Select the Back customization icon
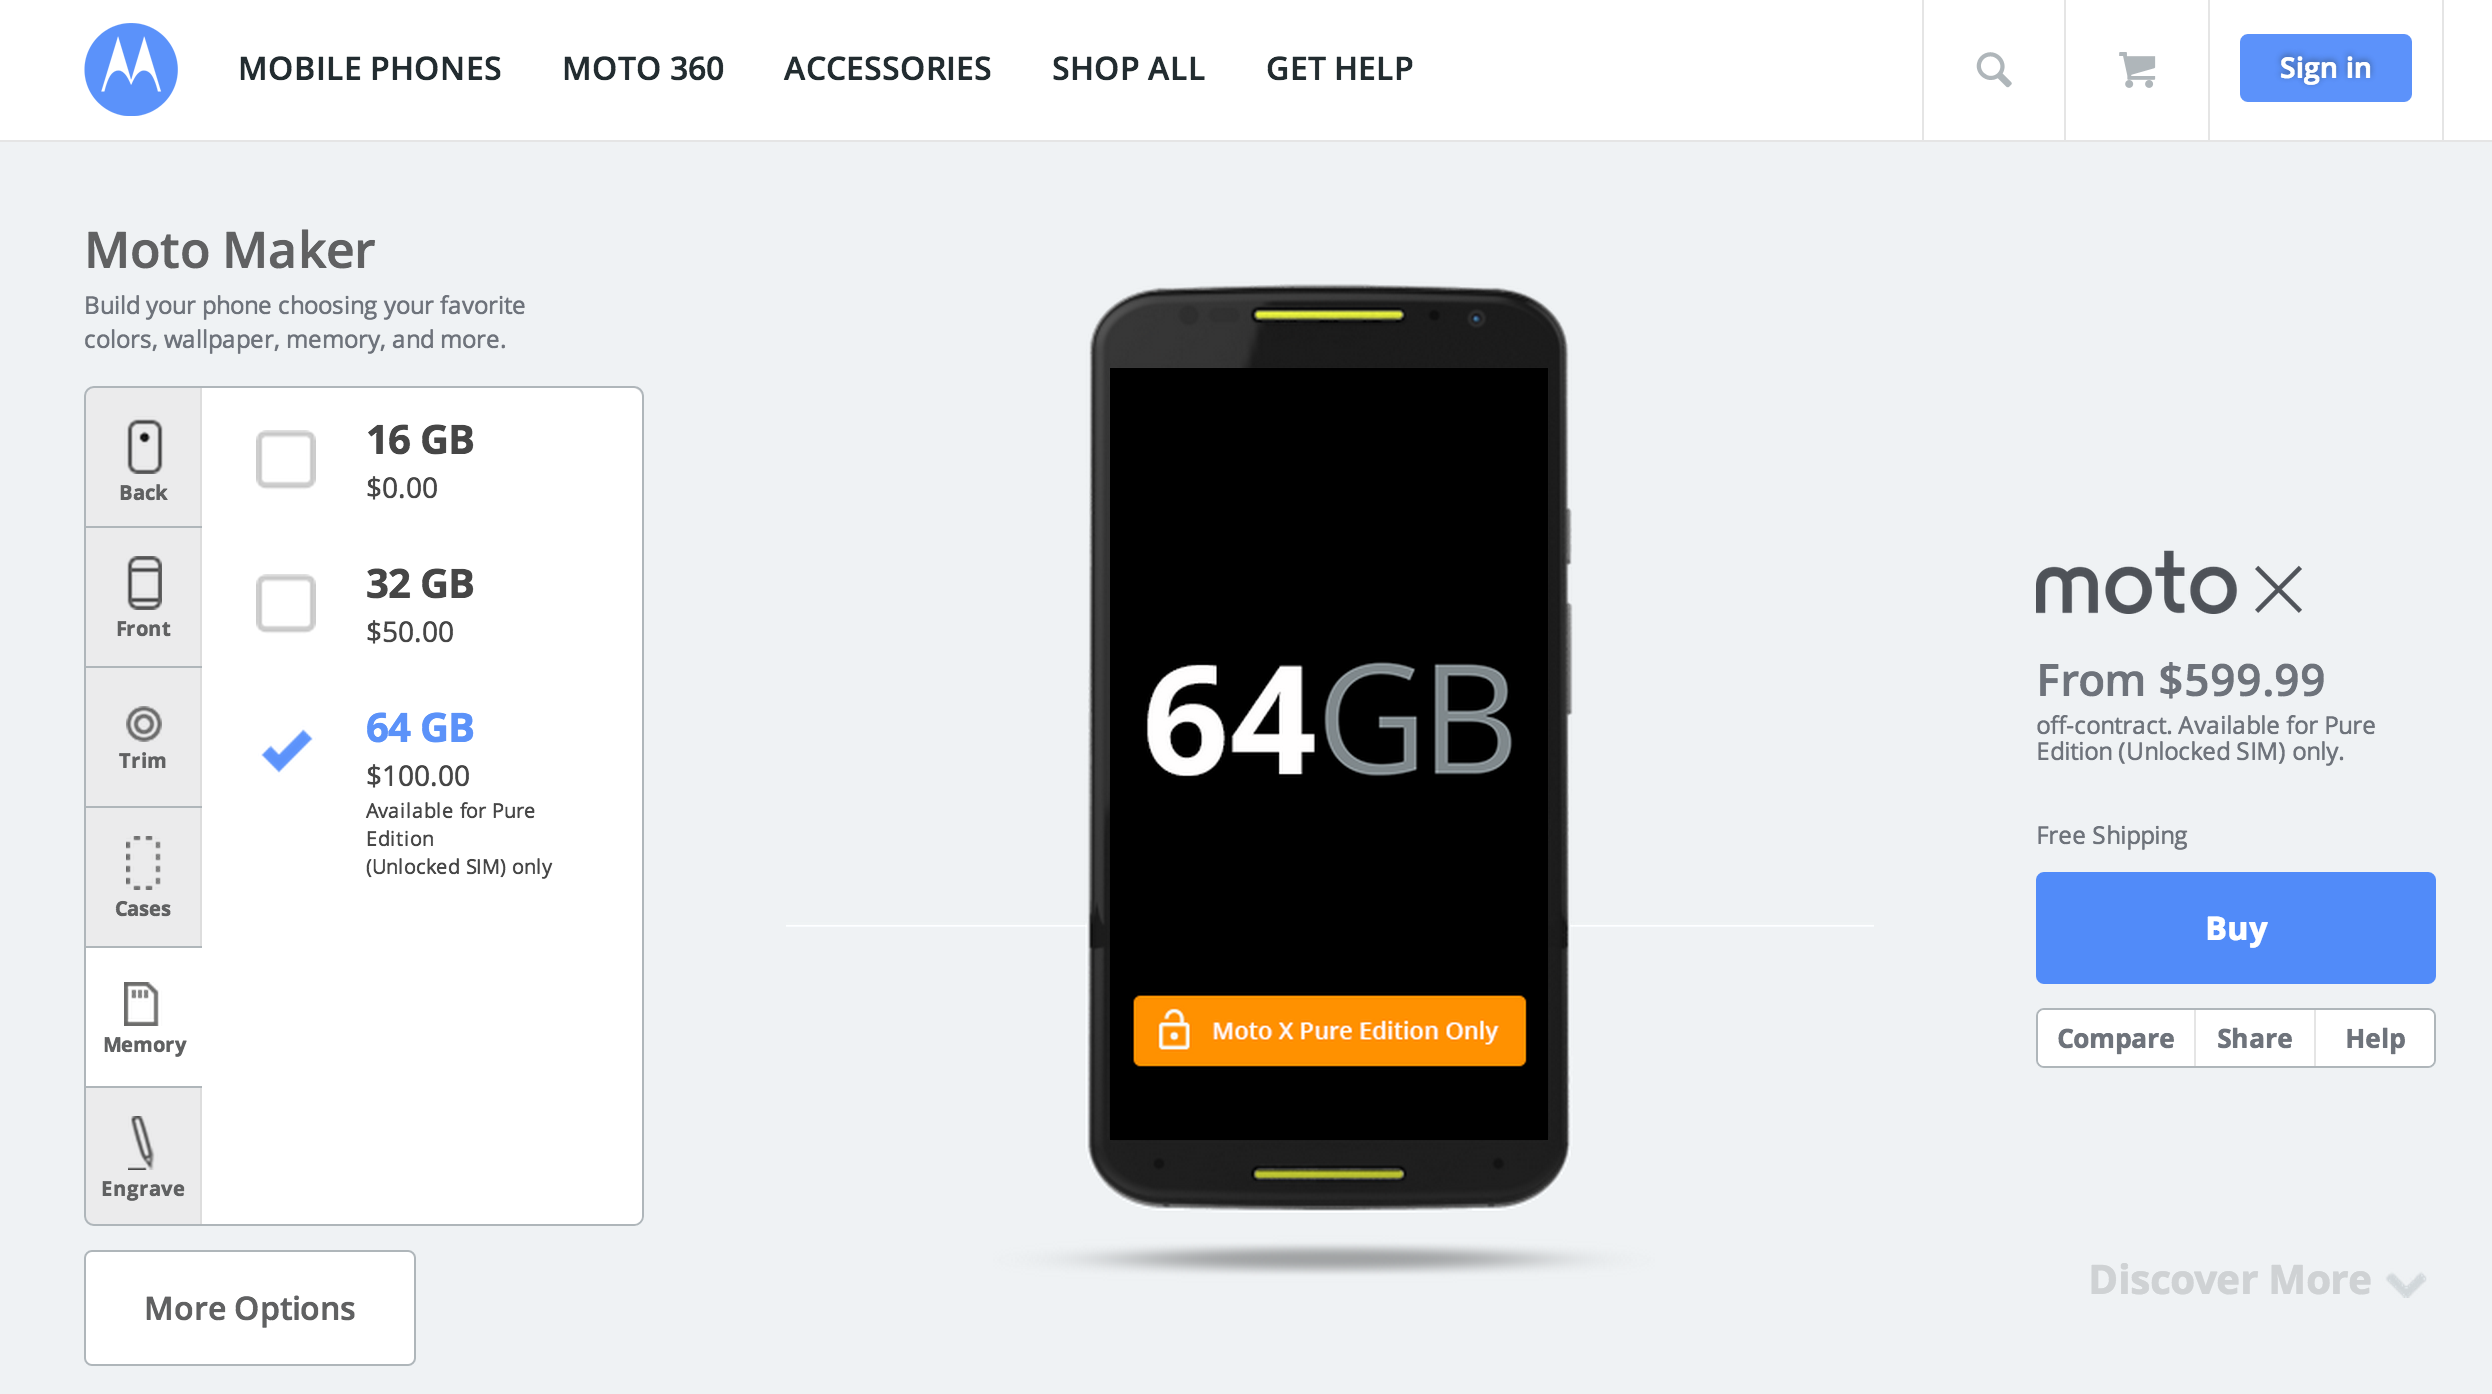Viewport: 2492px width, 1394px height. (144, 446)
